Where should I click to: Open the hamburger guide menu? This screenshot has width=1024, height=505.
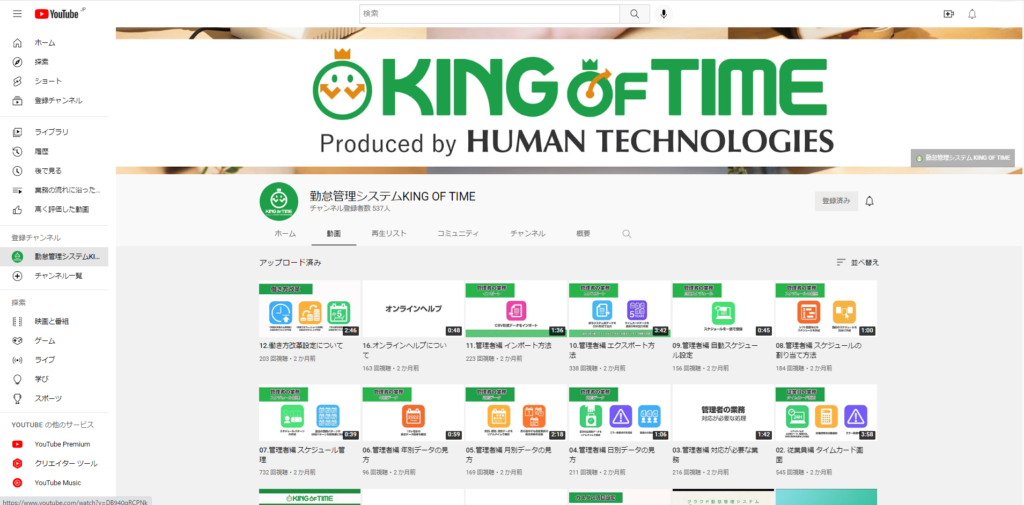(x=17, y=14)
